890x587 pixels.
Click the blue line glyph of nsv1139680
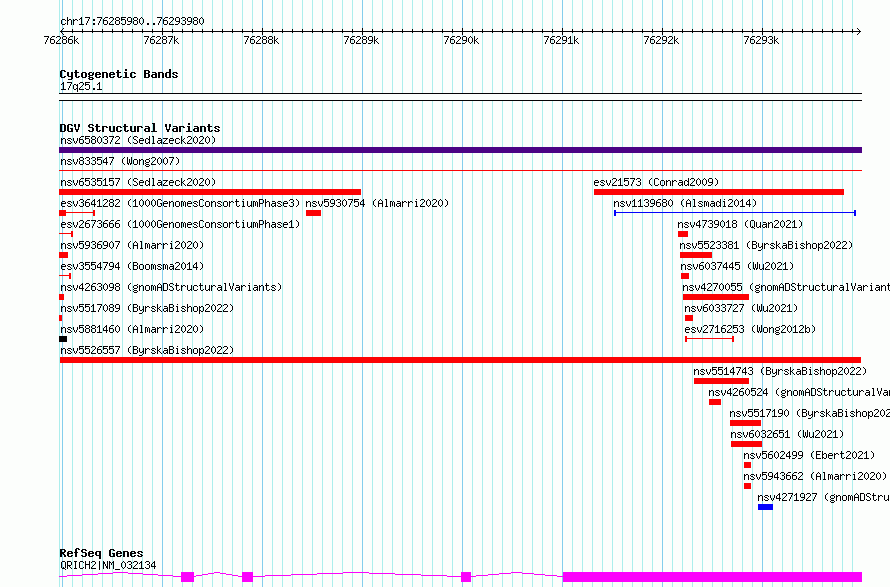[x=735, y=213]
